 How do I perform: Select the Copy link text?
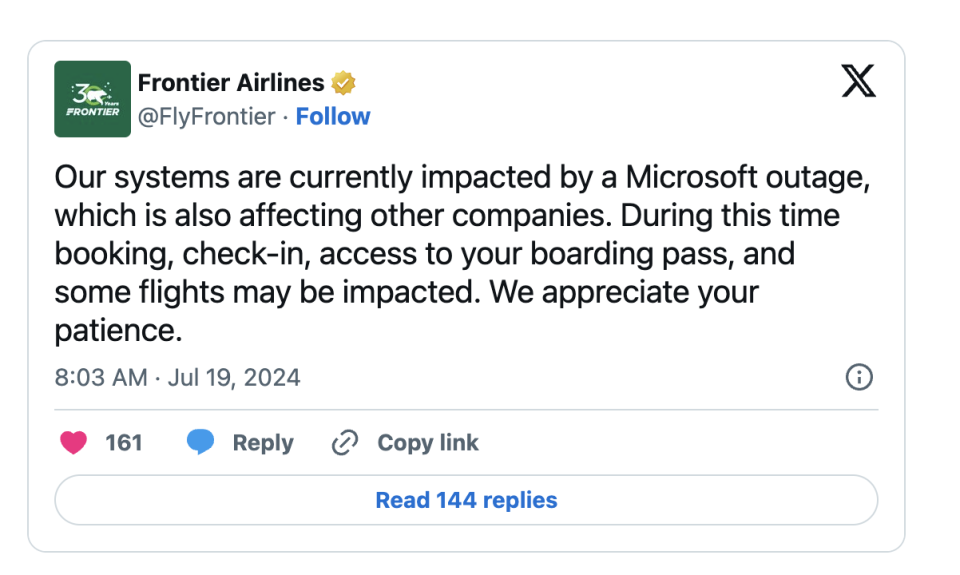pos(427,442)
